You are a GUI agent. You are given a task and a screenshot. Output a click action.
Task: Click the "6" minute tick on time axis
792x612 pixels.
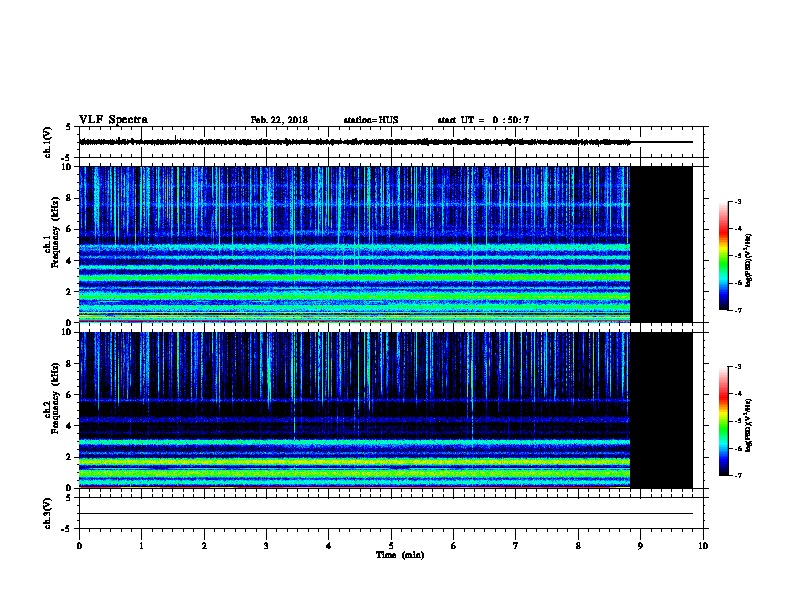pyautogui.click(x=454, y=546)
